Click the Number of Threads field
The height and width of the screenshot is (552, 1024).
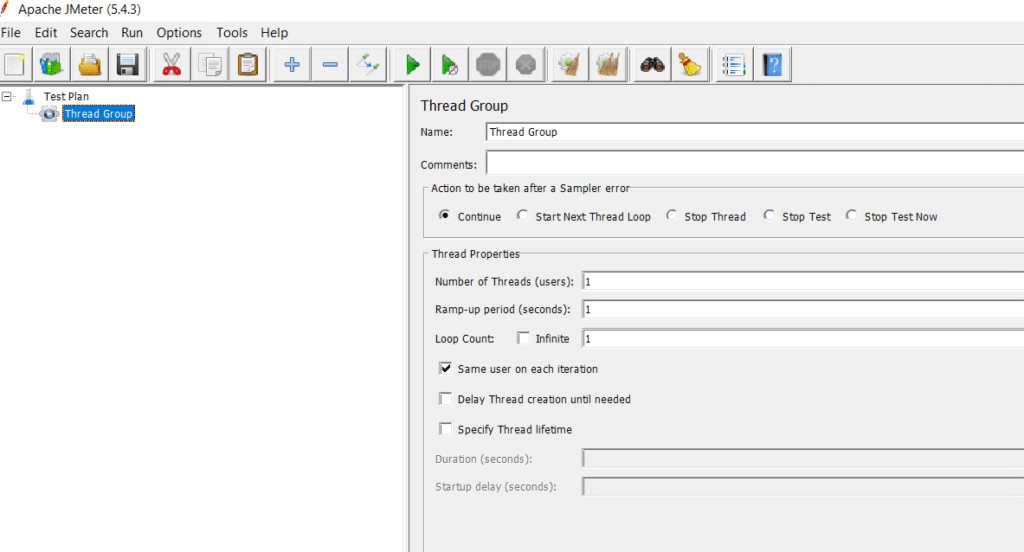tap(803, 282)
